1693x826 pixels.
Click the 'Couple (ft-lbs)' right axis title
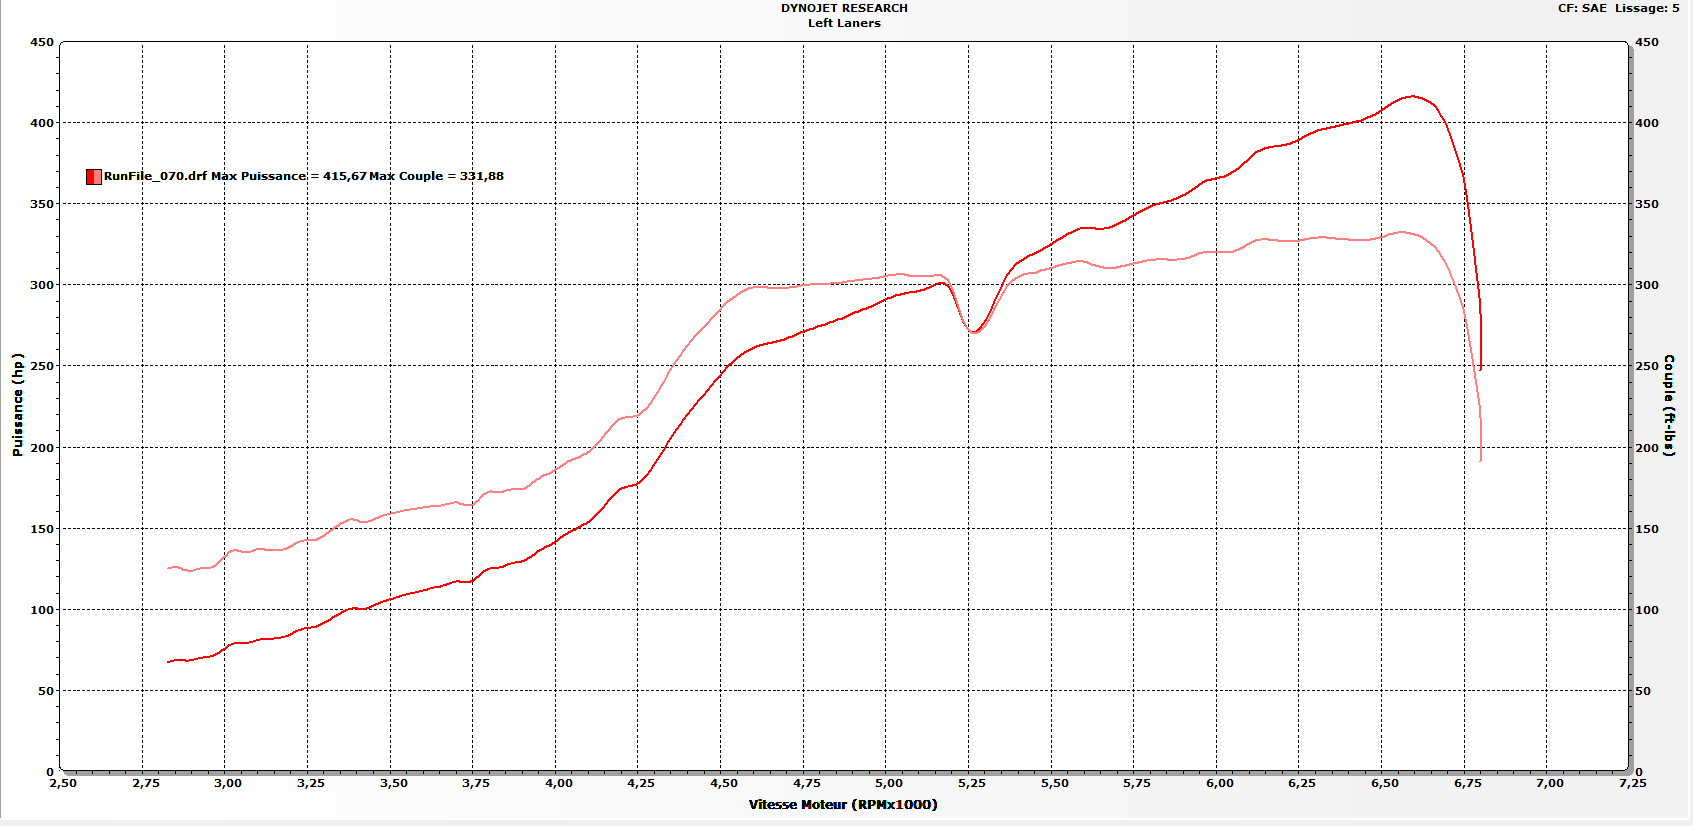1669,405
